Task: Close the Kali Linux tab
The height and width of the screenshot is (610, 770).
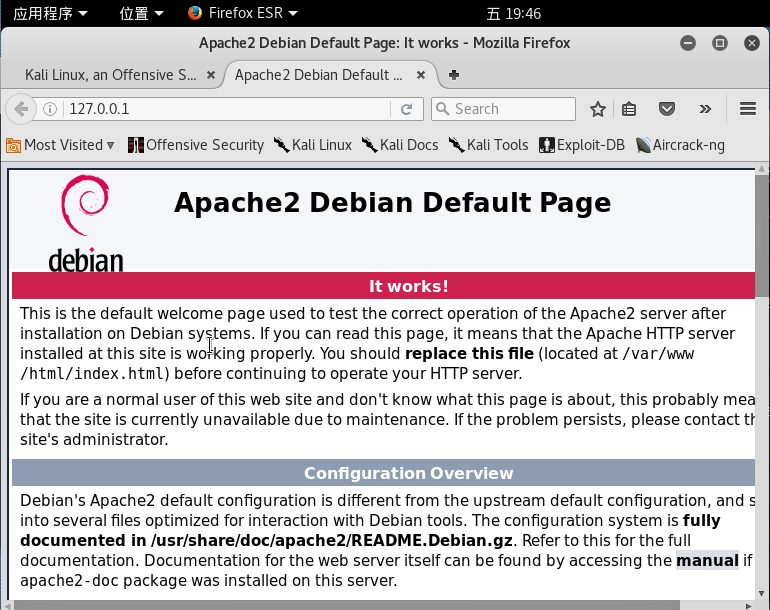Action: point(211,75)
